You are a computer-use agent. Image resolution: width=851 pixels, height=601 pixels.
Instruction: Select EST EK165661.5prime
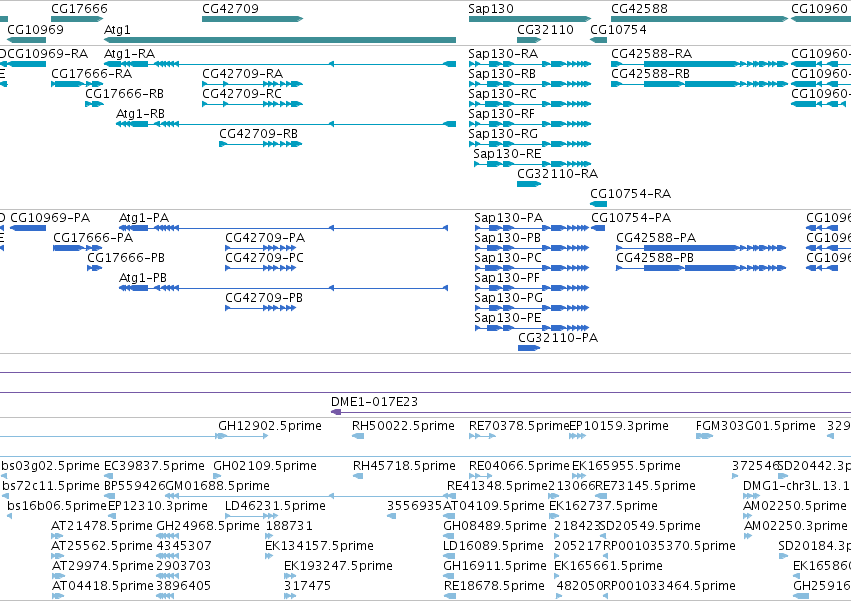tap(608, 566)
